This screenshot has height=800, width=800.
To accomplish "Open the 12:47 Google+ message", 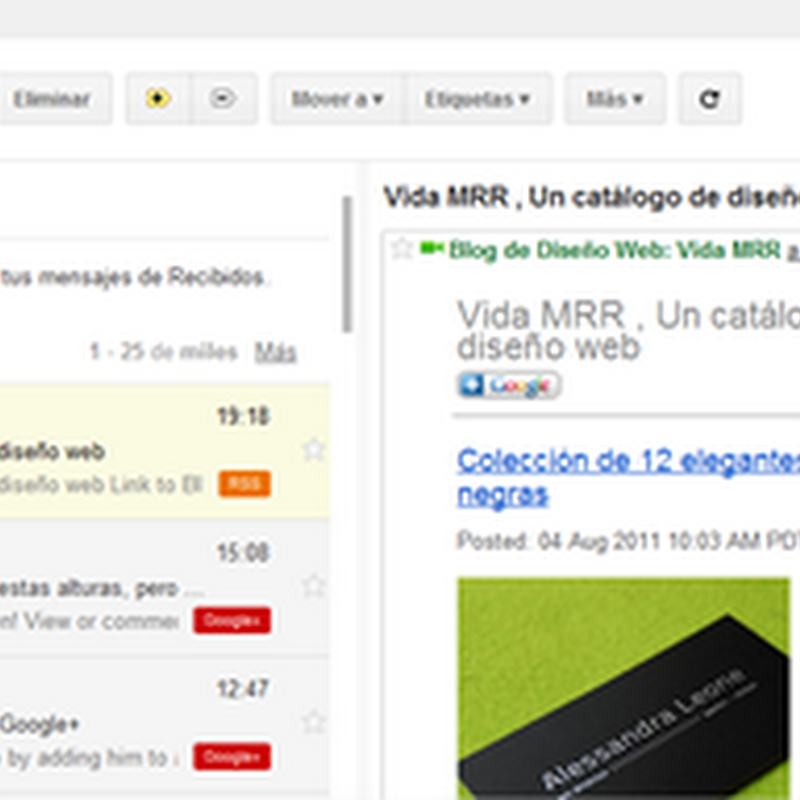I will tap(164, 724).
